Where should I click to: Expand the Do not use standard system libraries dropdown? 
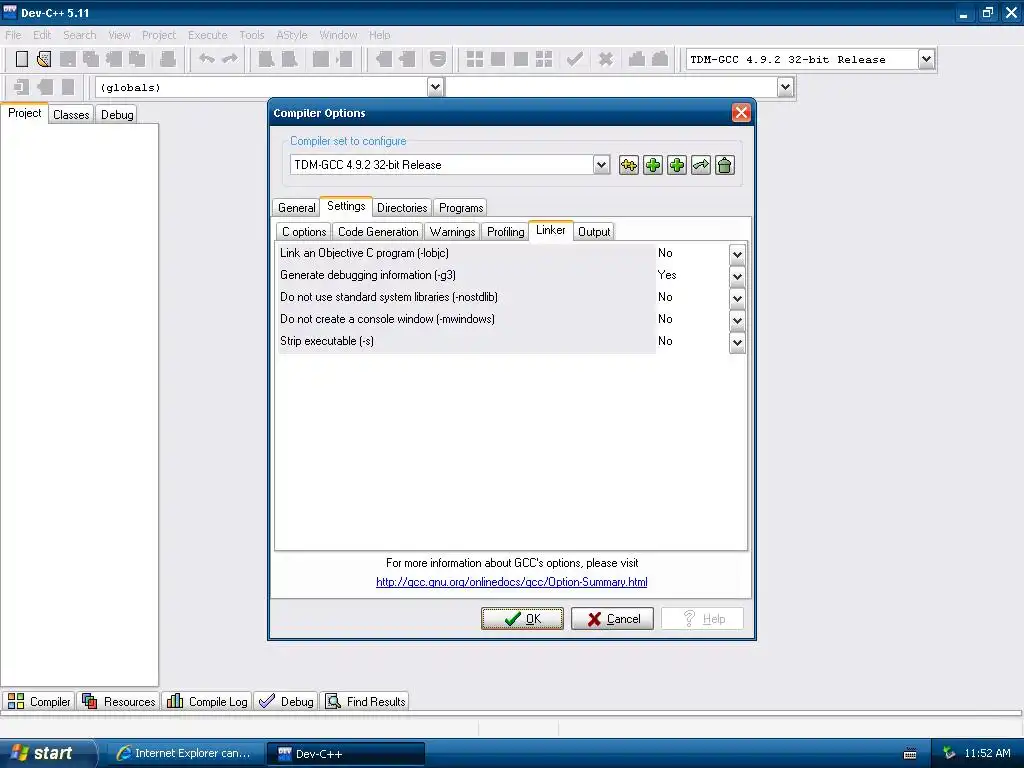coord(737,298)
